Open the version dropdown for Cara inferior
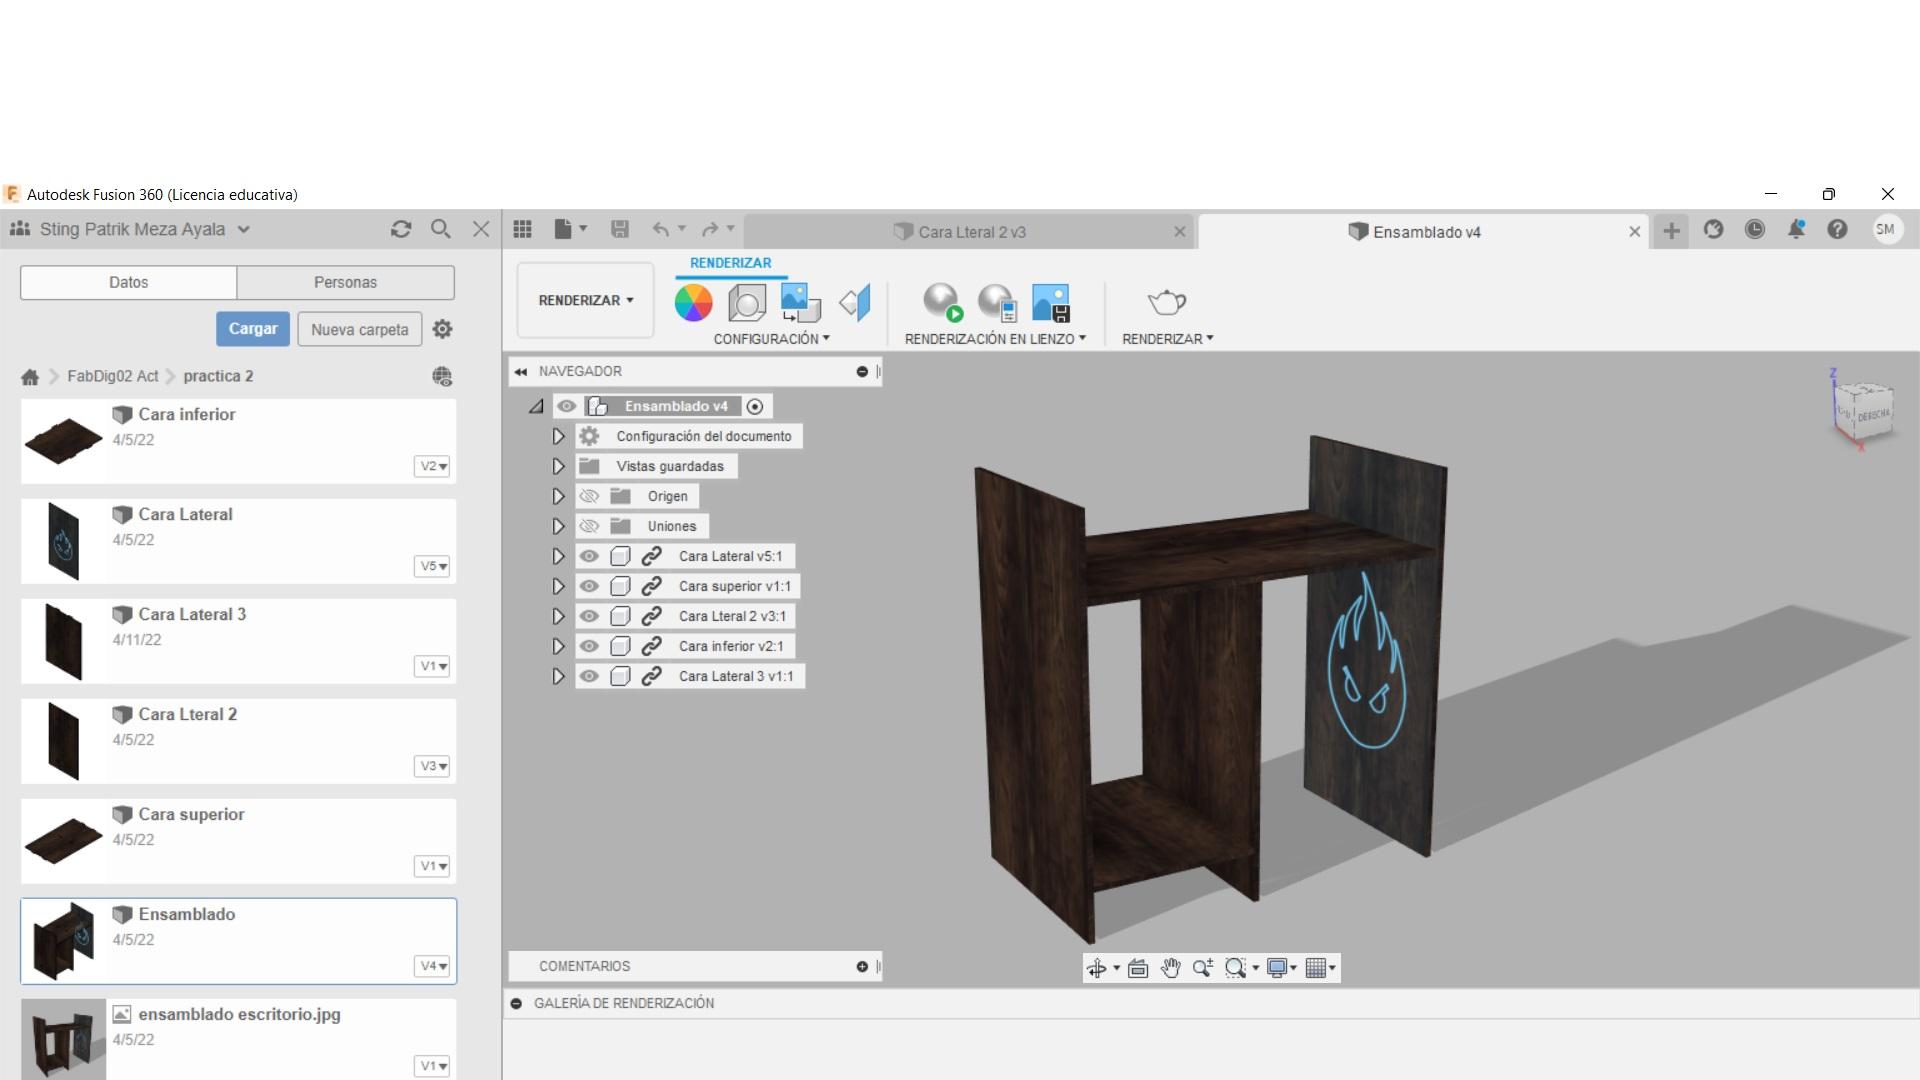1920x1080 pixels. 431,466
